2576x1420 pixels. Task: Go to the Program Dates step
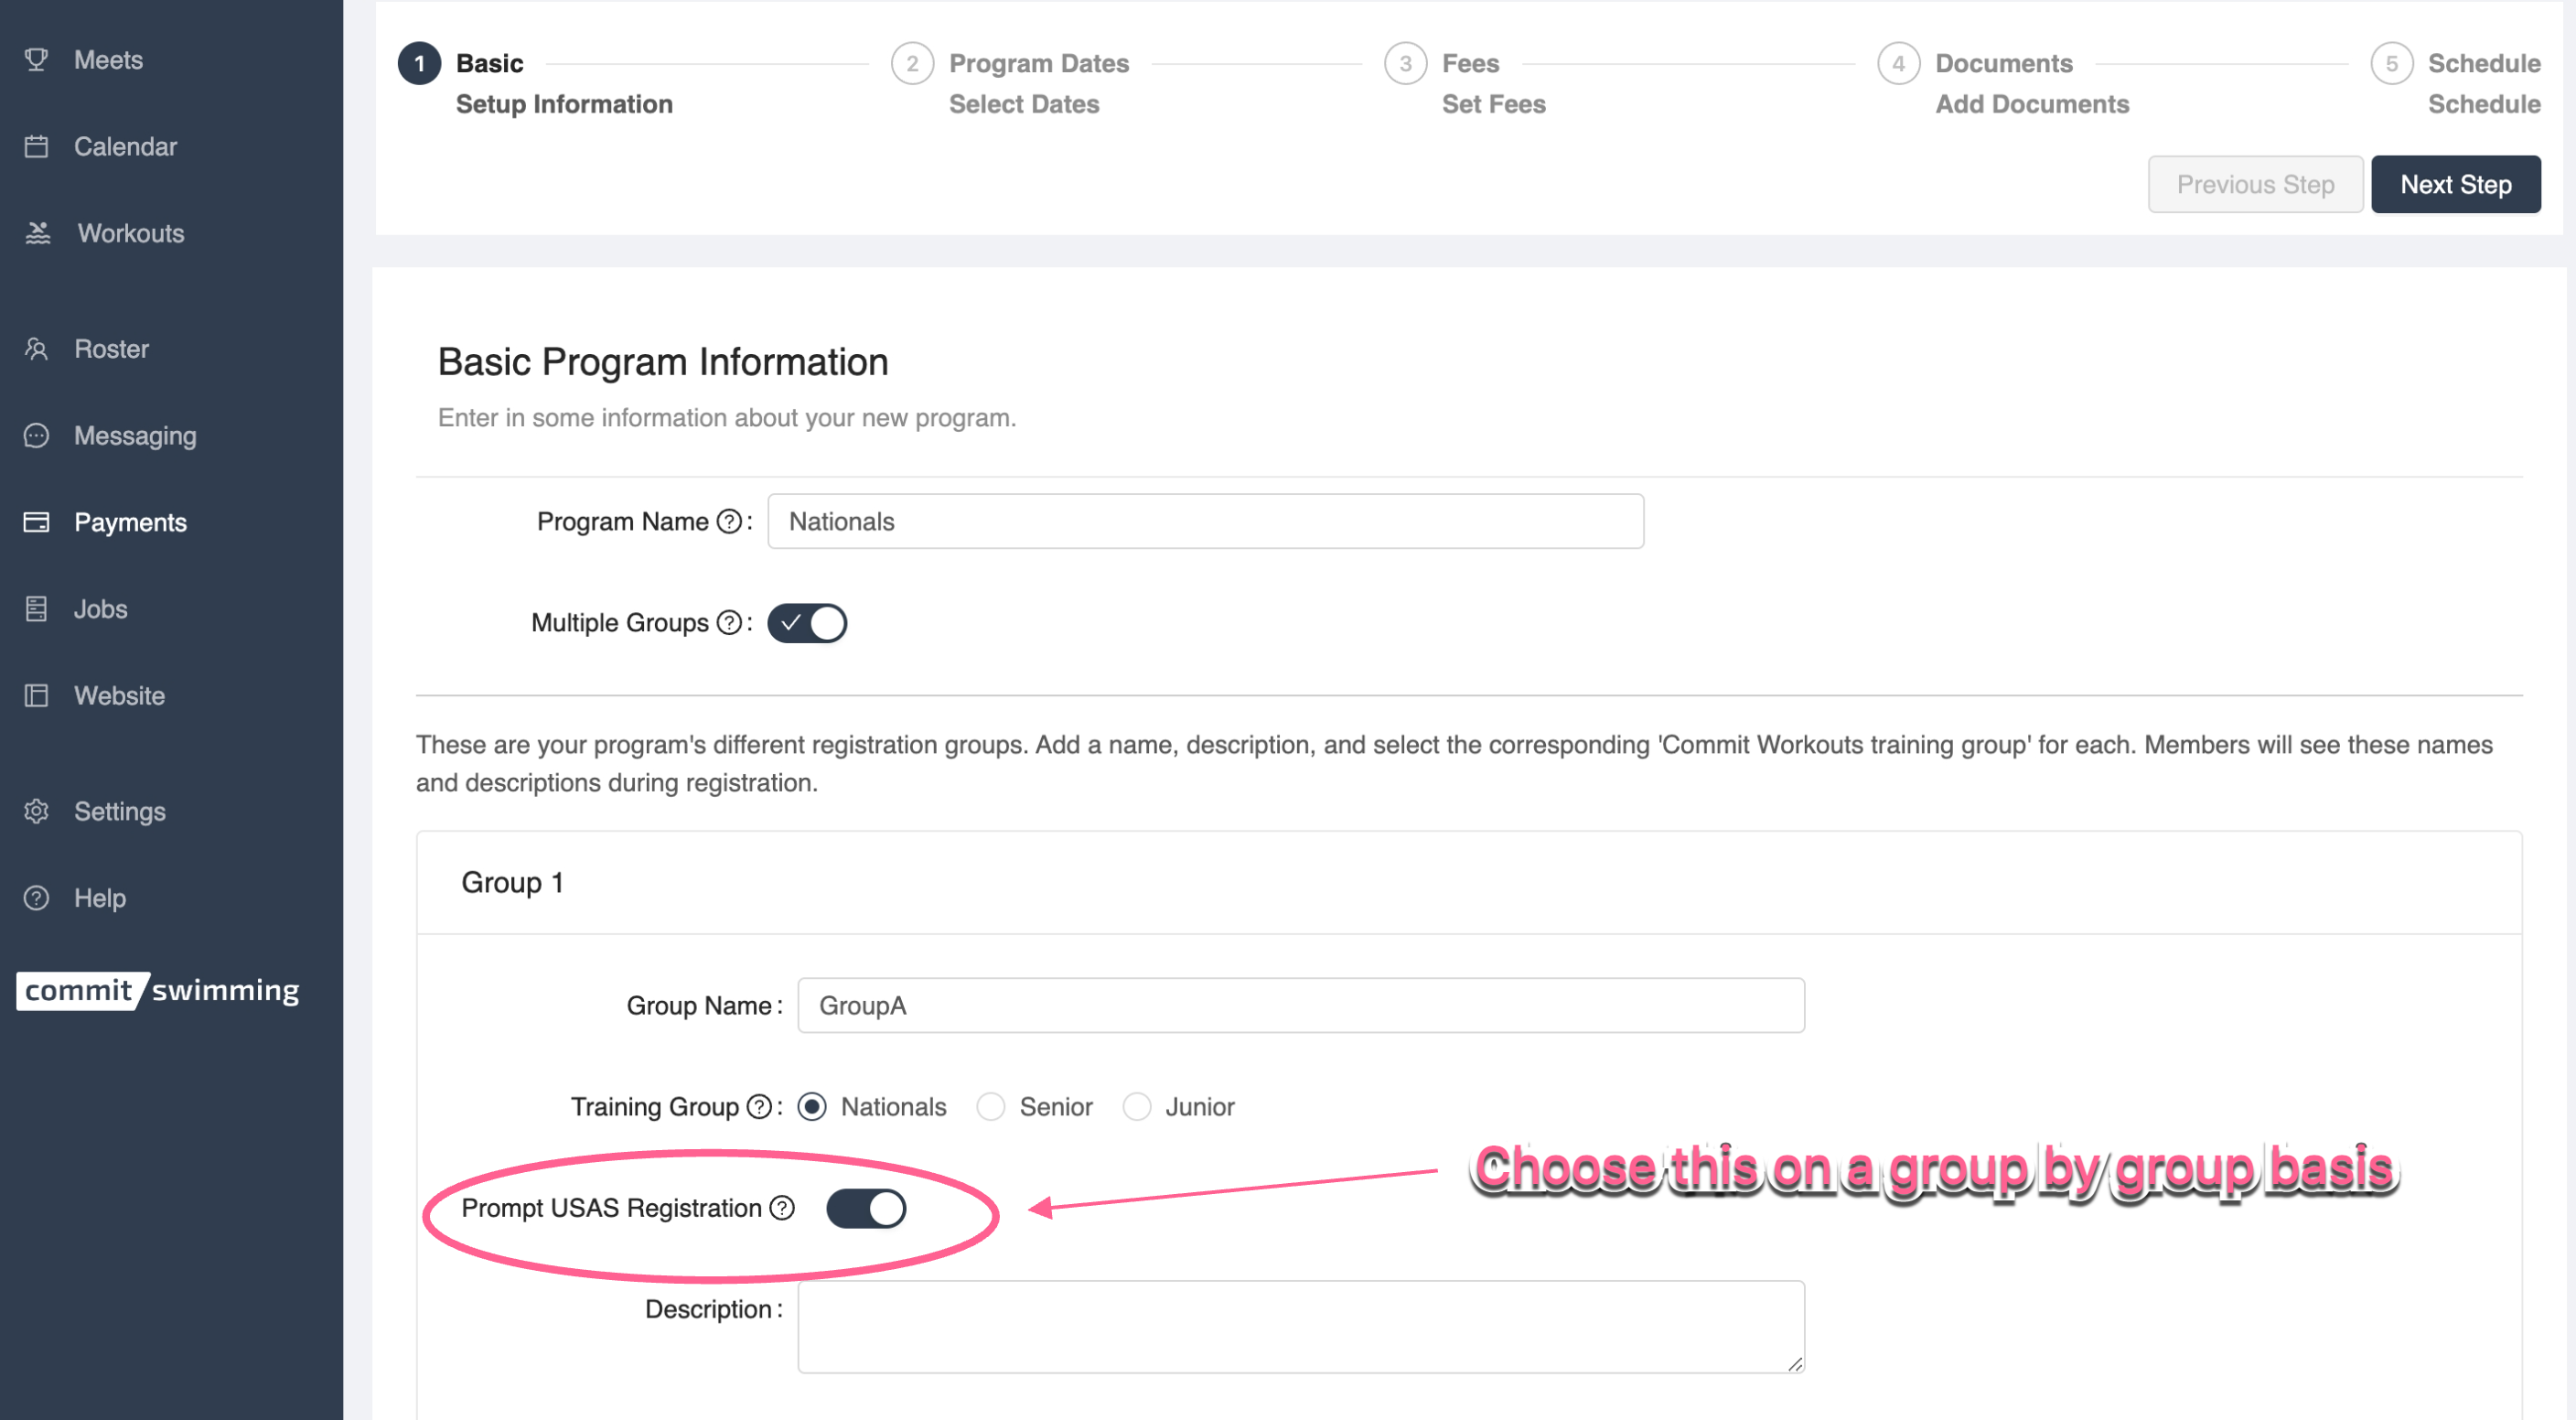click(x=1037, y=64)
